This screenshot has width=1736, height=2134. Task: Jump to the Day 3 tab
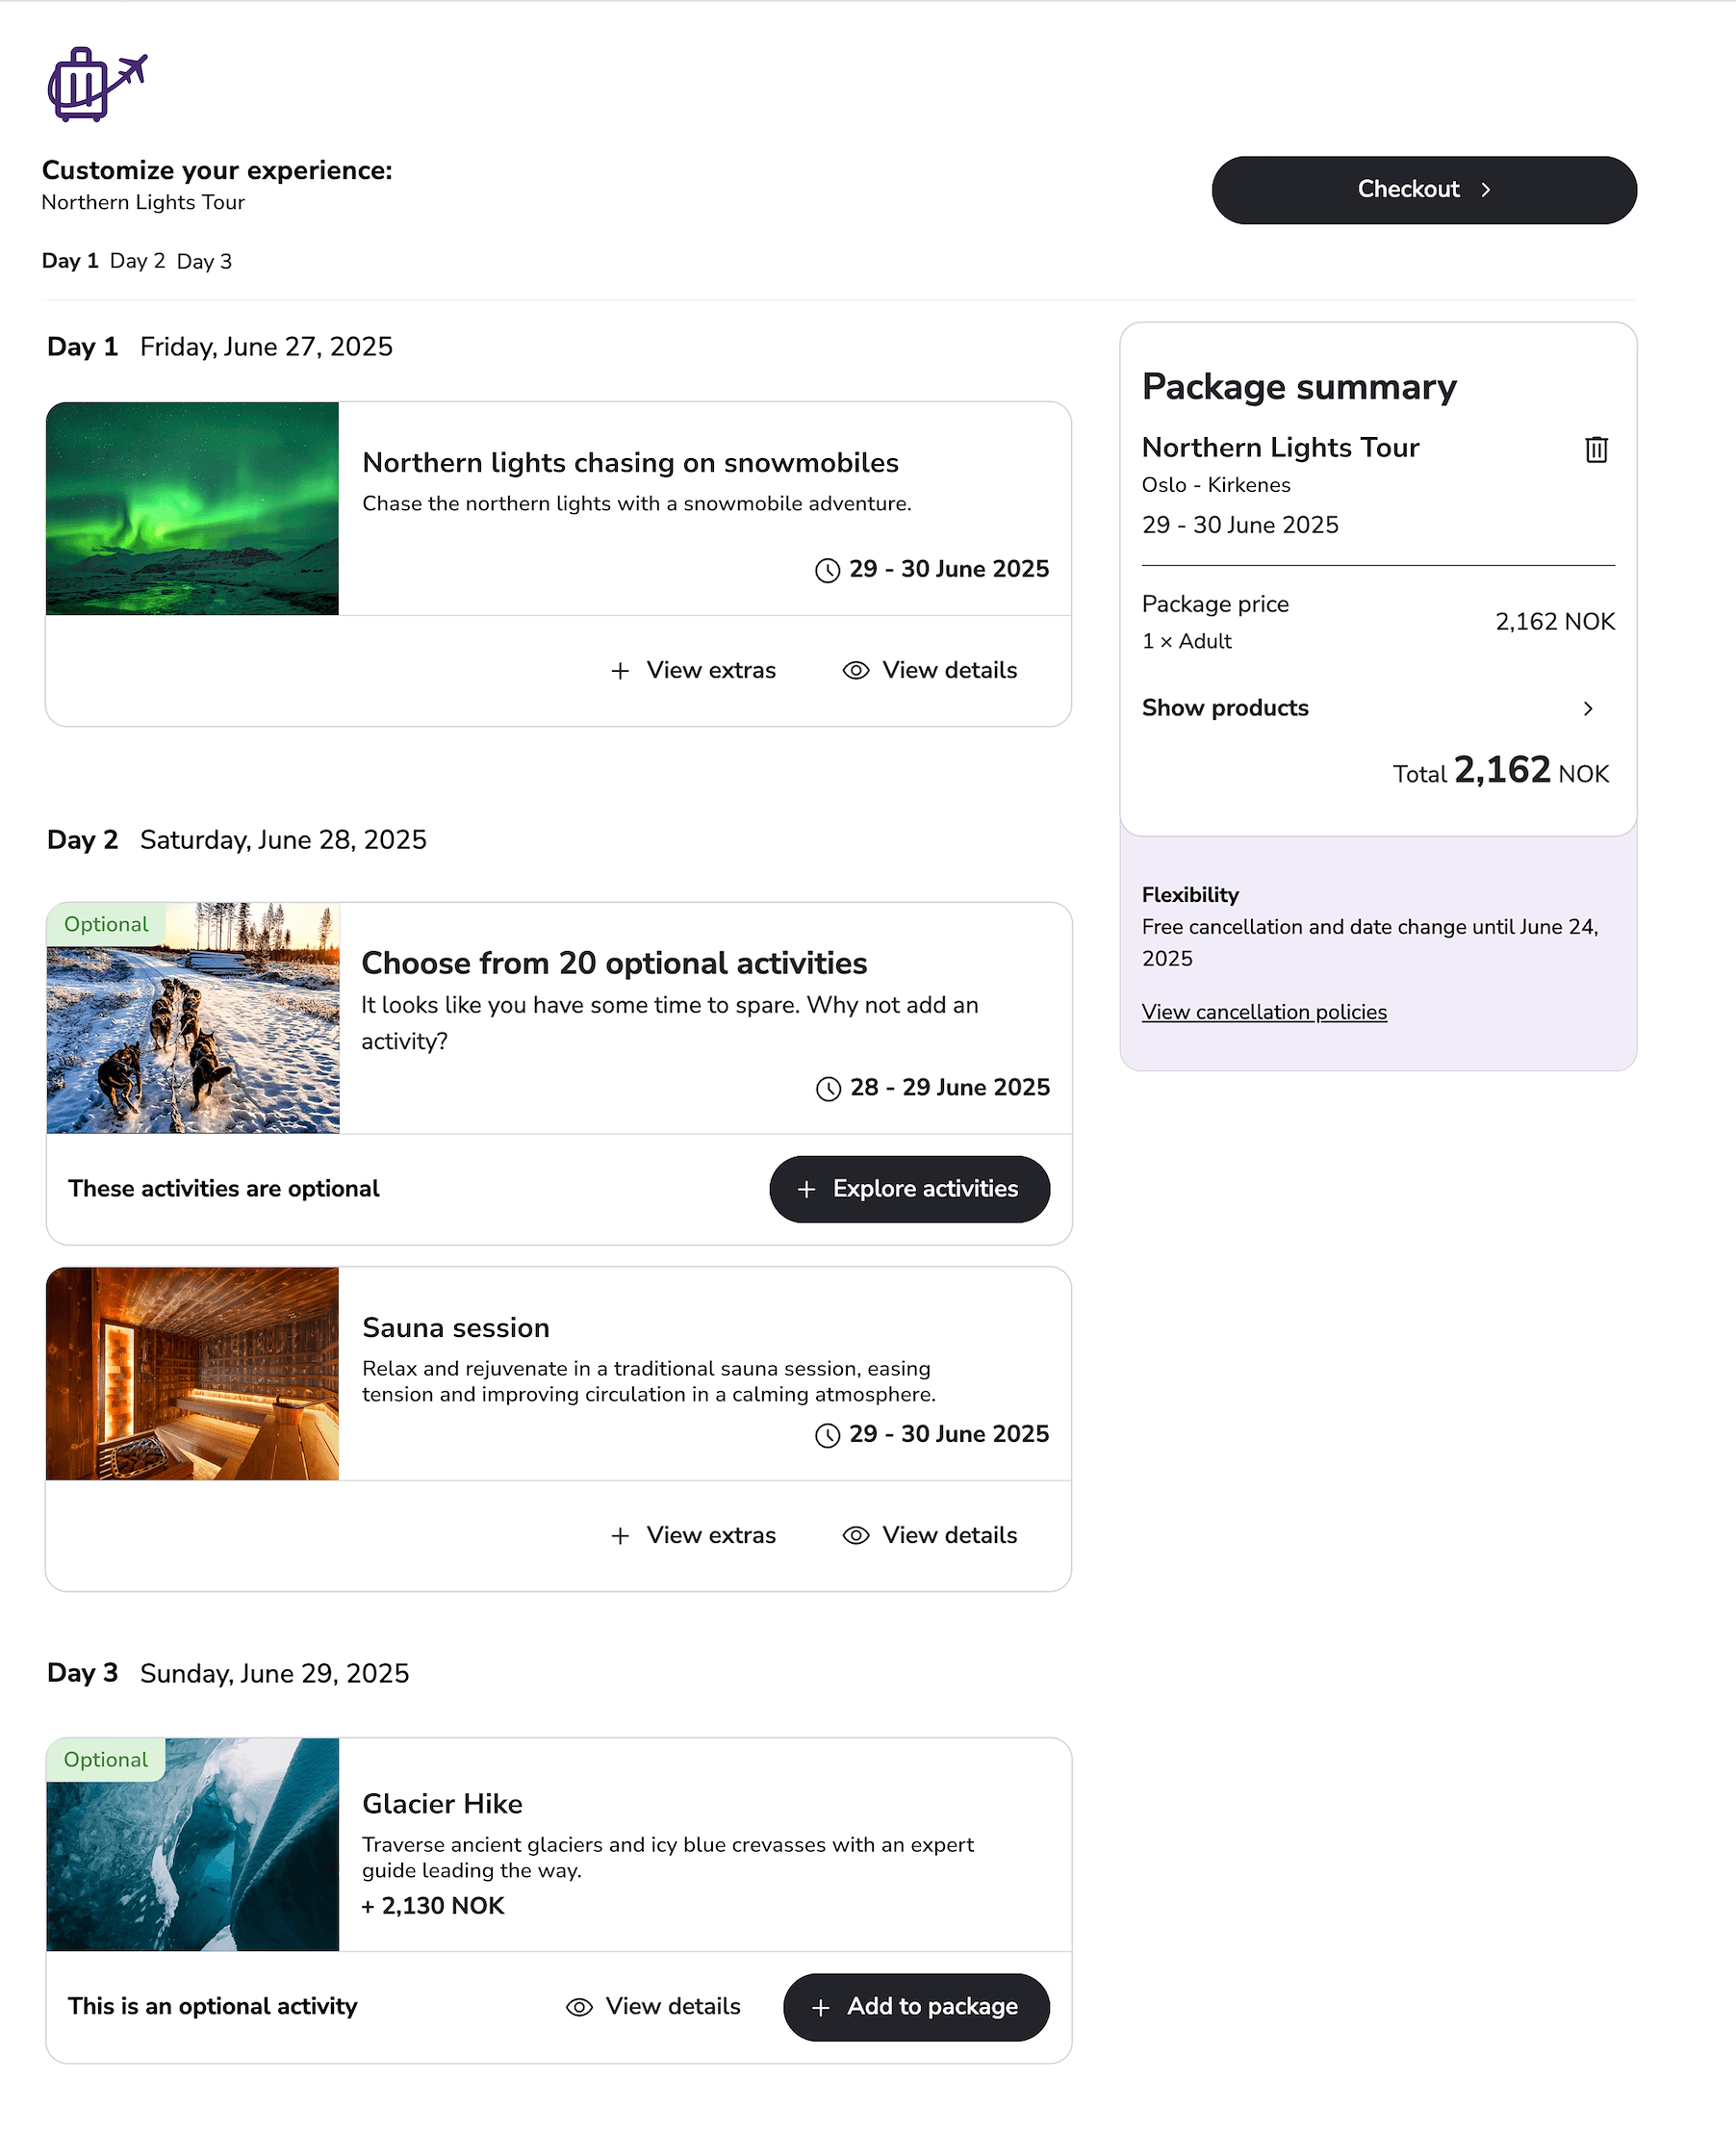pyautogui.click(x=204, y=261)
